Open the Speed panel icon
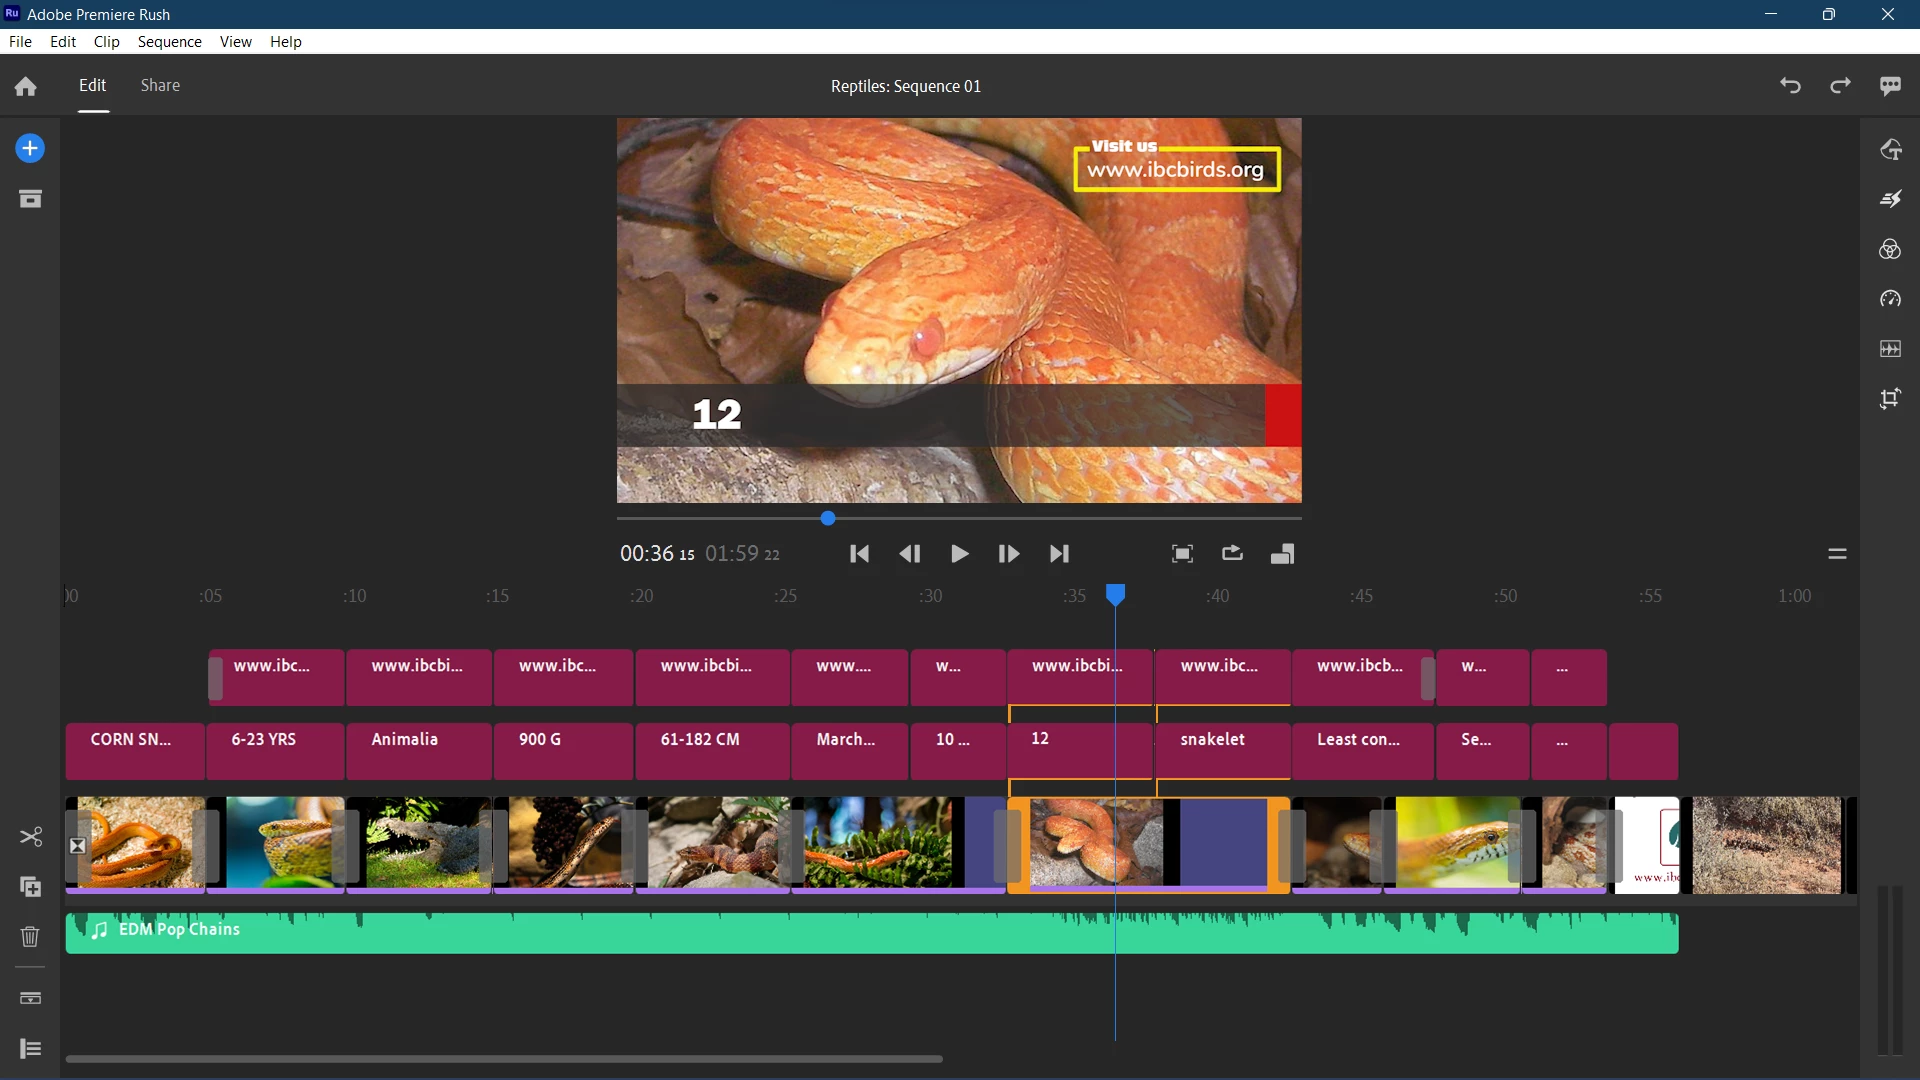1920x1080 pixels. tap(1890, 299)
